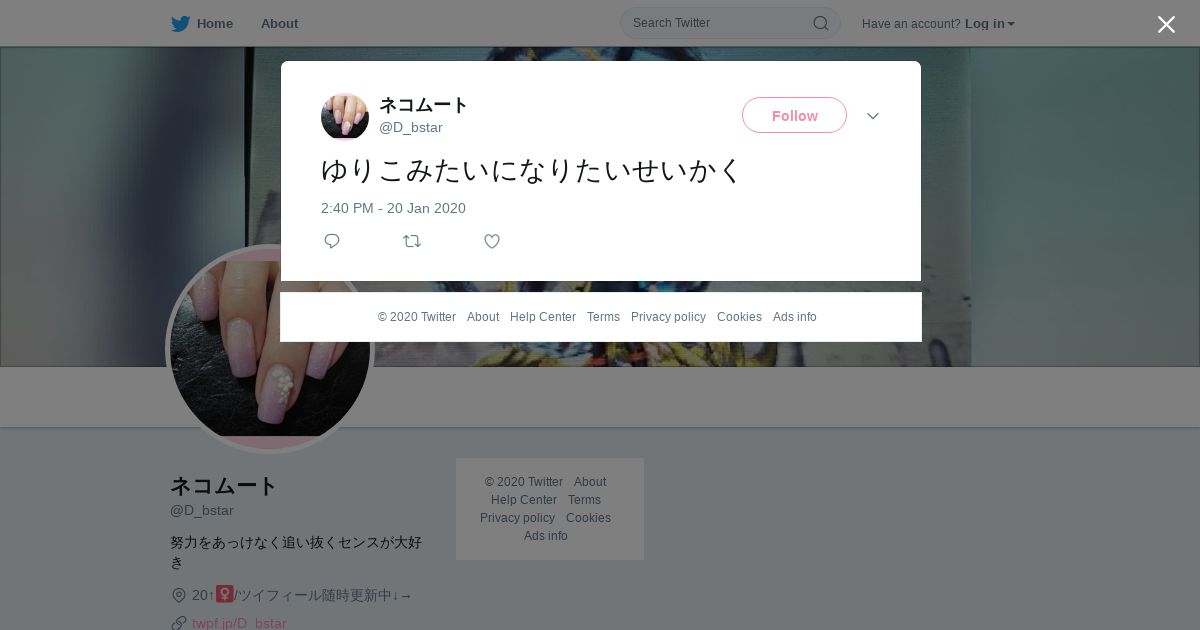The width and height of the screenshot is (1200, 630).
Task: Close the tweet overlay with the X
Action: pos(1166,24)
